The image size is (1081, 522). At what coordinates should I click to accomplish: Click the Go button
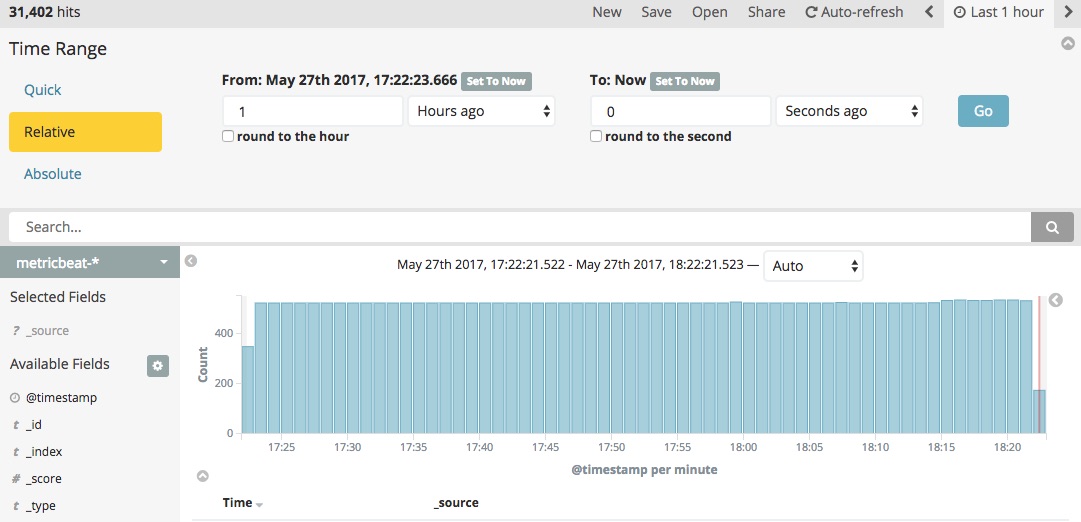(x=983, y=111)
